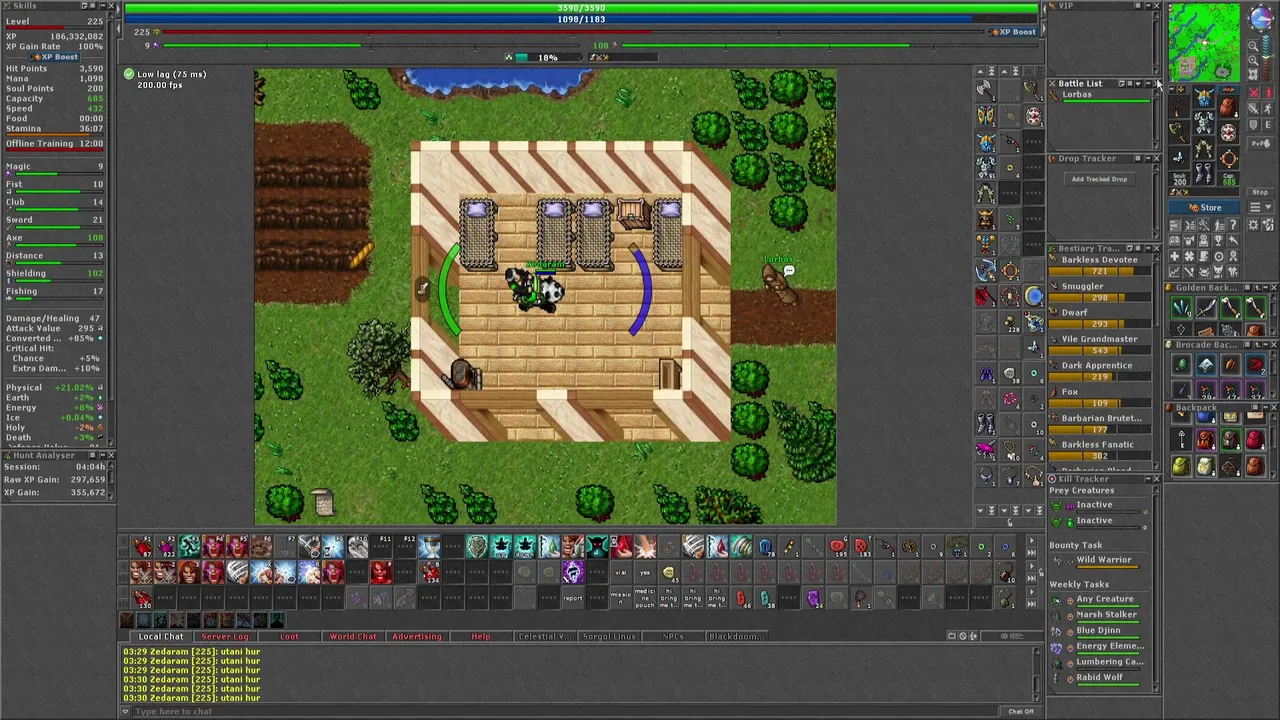Viewport: 1280px width, 720px height.
Task: Open the Help chat tab
Action: 481,637
